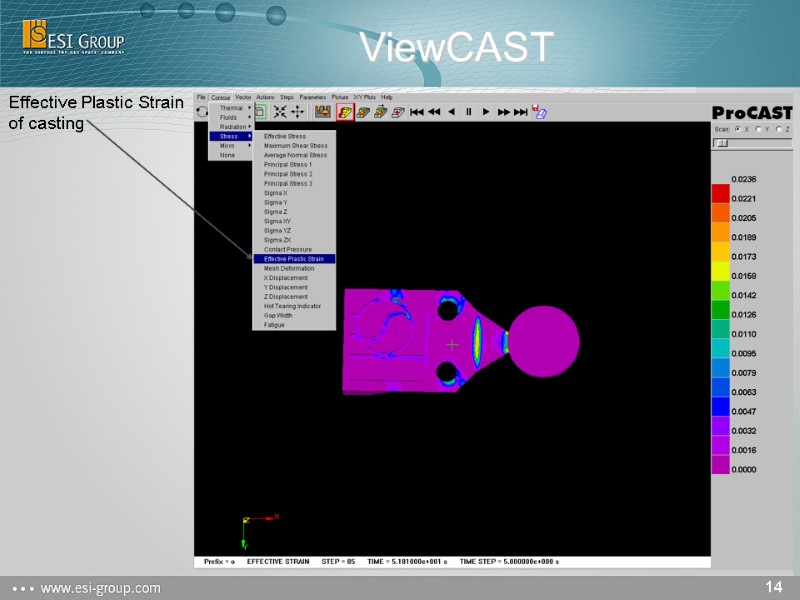
Task: Select the rewind to first step playback icon
Action: [x=417, y=111]
